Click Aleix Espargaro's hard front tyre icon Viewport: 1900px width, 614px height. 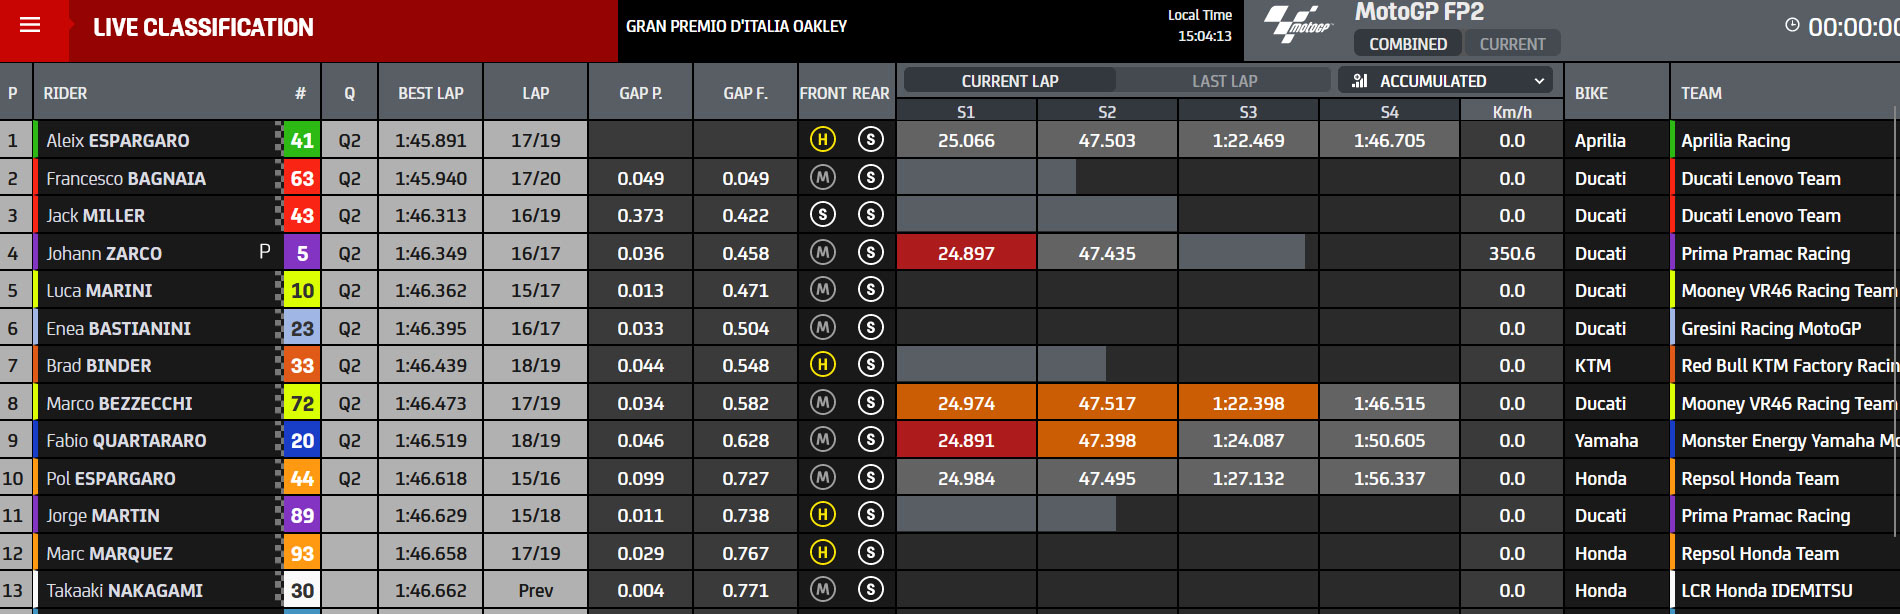(822, 140)
